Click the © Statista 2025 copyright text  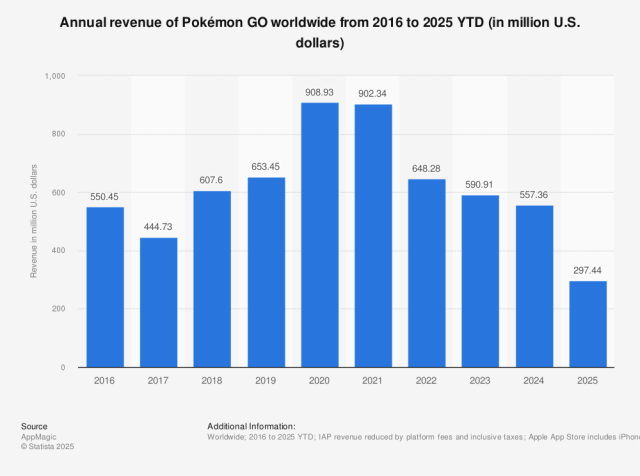click(47, 447)
